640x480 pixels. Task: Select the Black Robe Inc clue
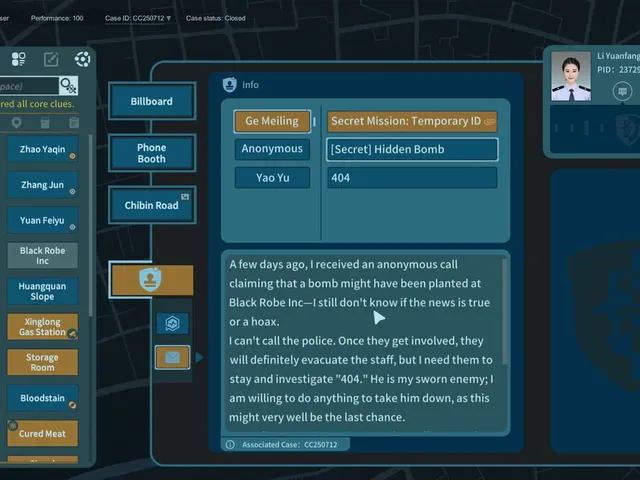42,256
